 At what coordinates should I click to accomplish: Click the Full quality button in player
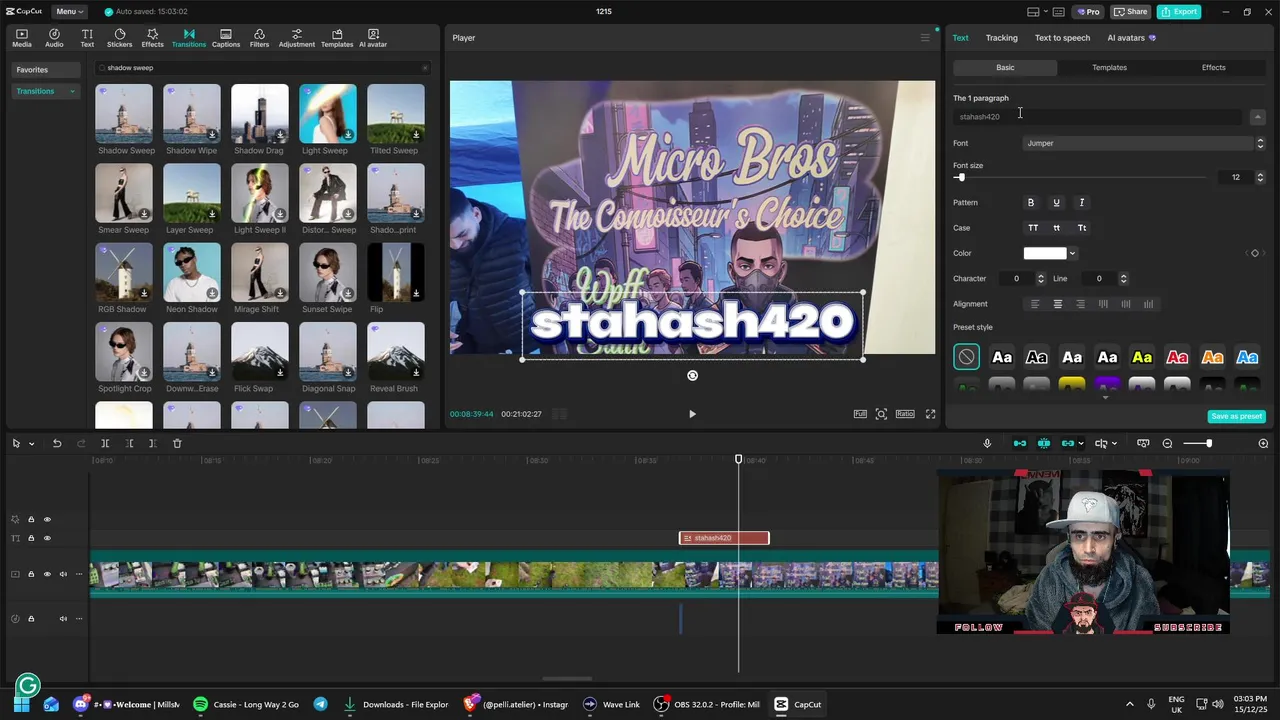coord(860,414)
